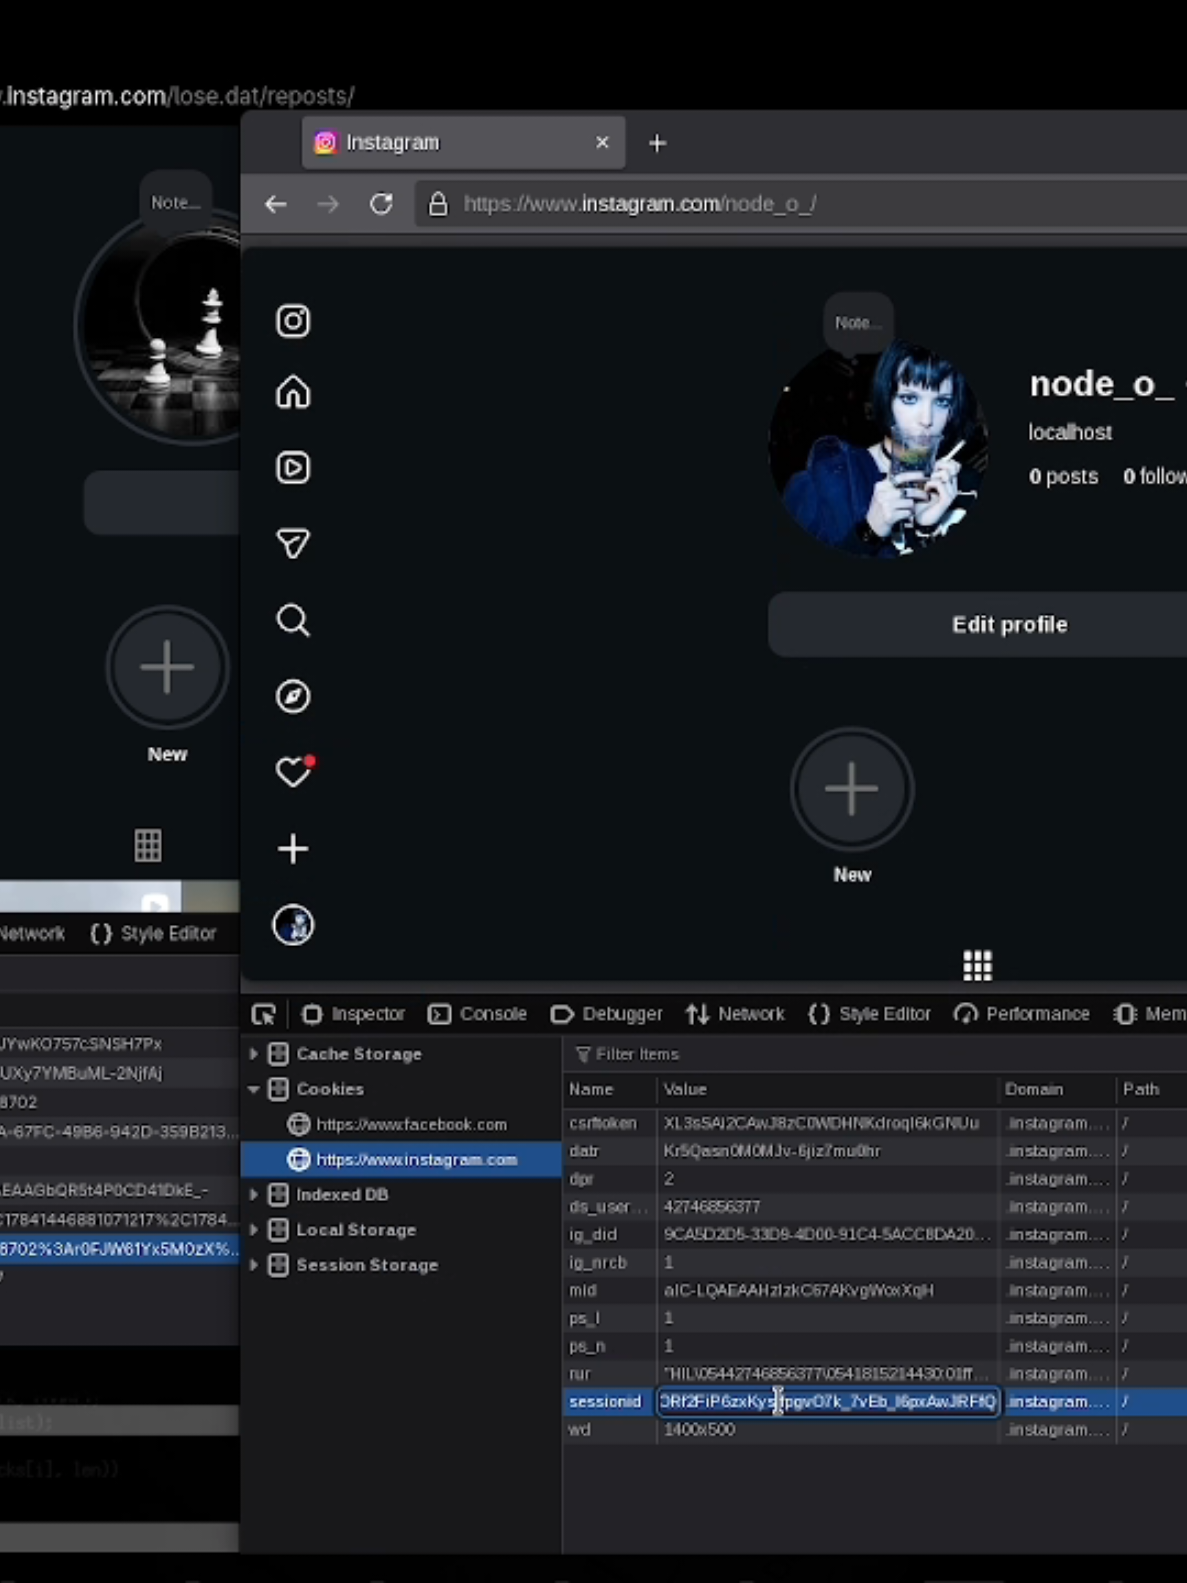Open the Style Editor tab in front devtools
The image size is (1187, 1583).
870,1014
